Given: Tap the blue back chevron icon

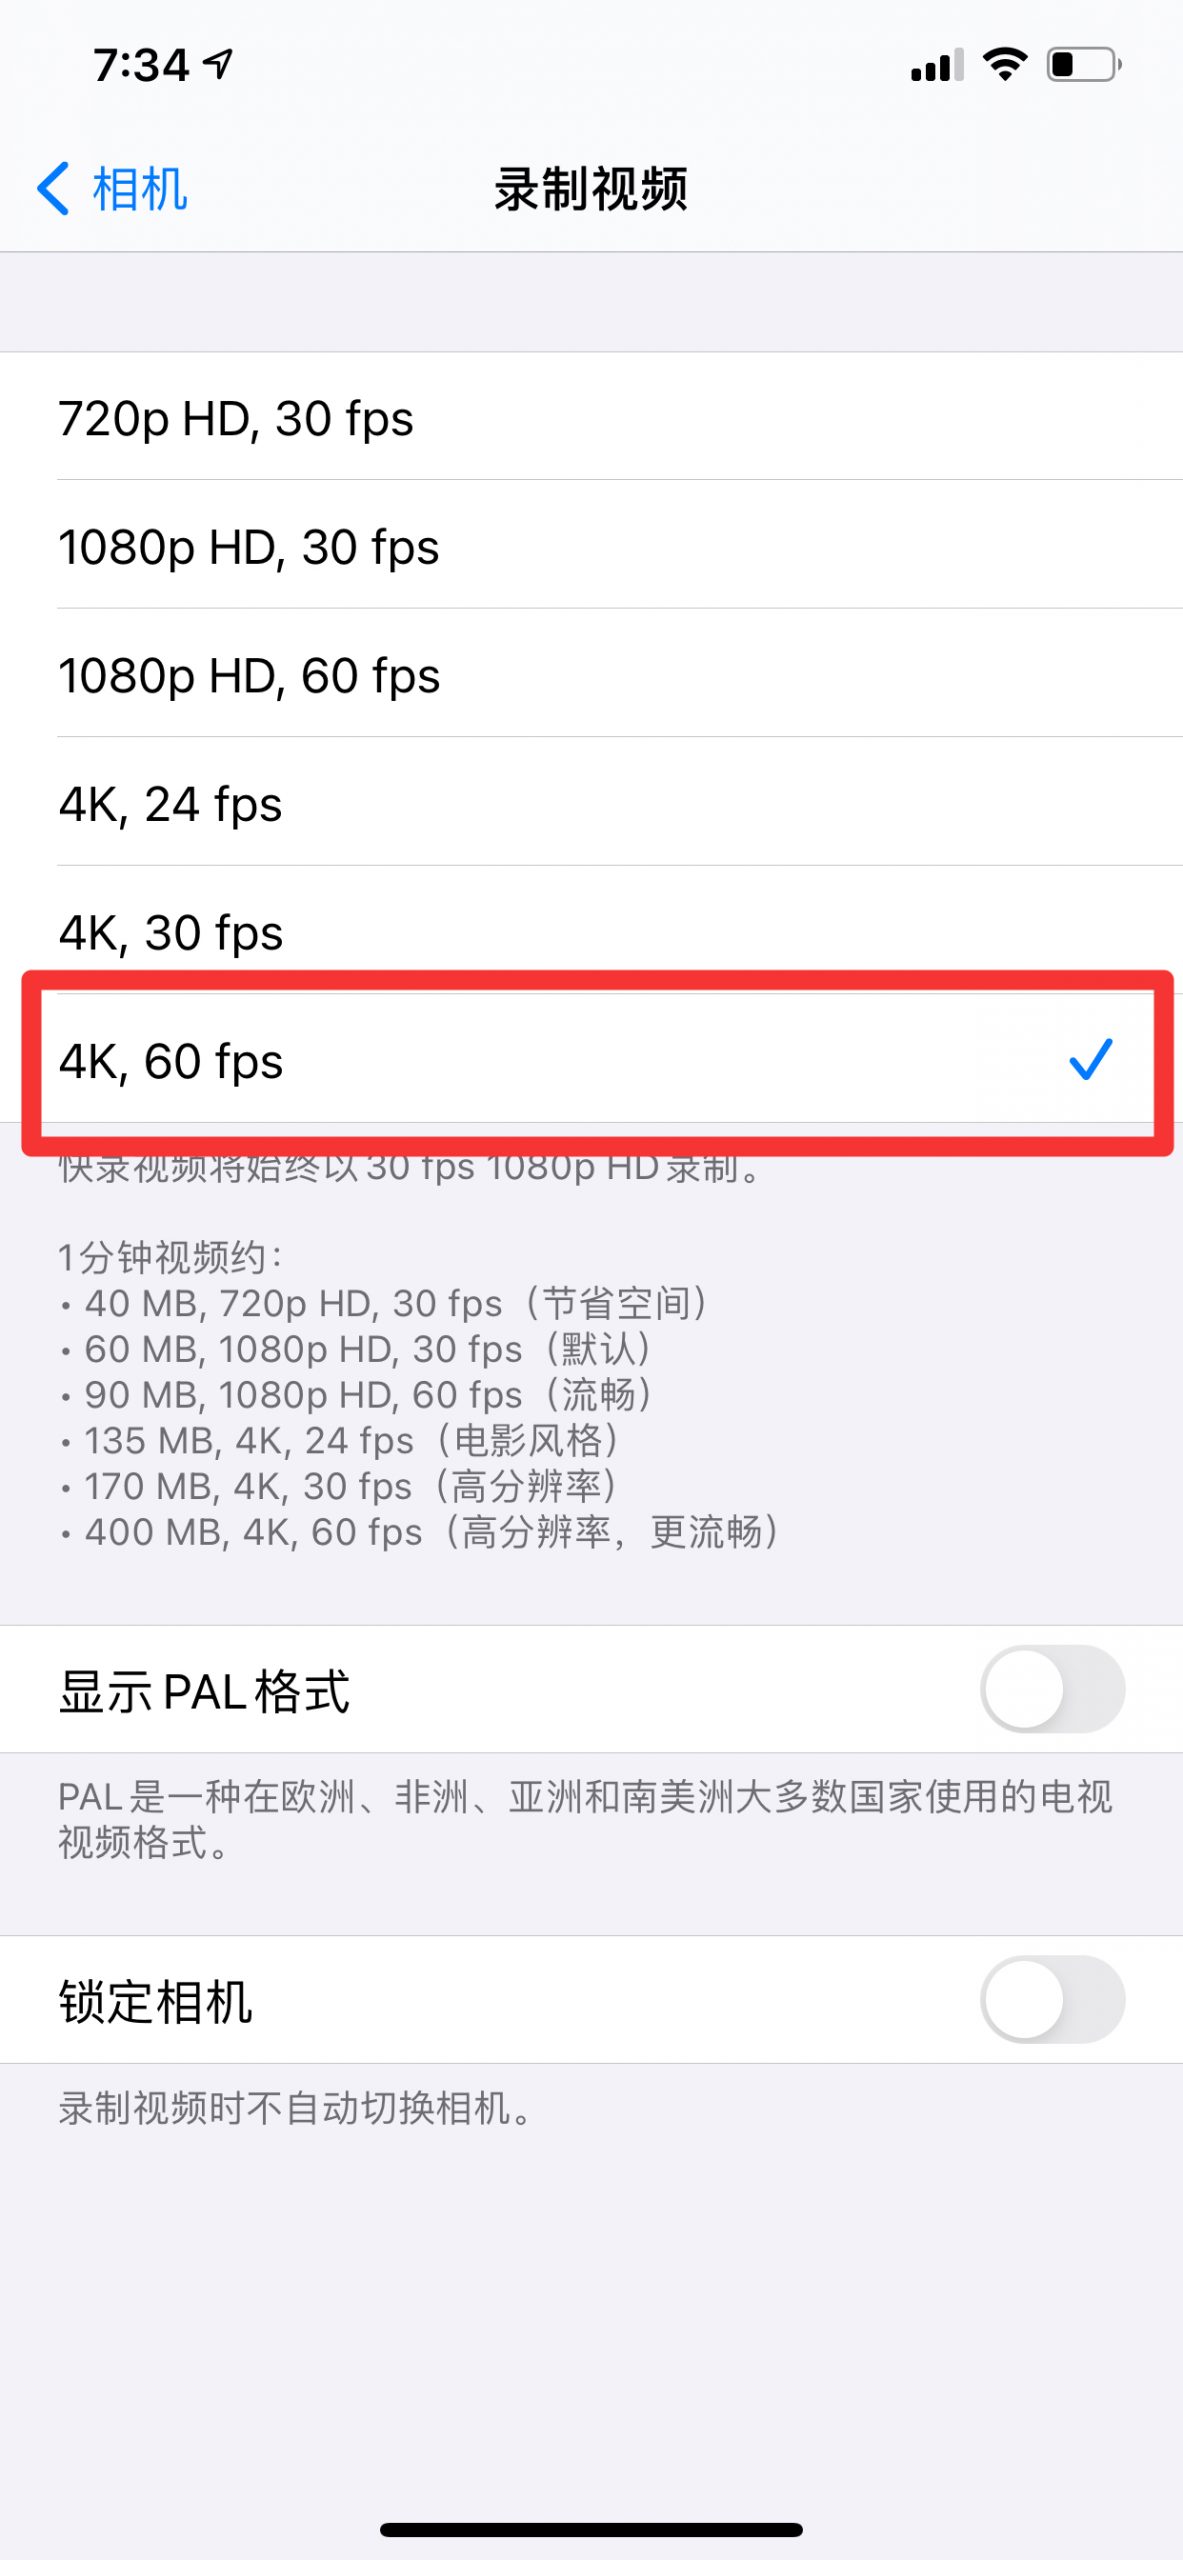Looking at the screenshot, I should 53,188.
